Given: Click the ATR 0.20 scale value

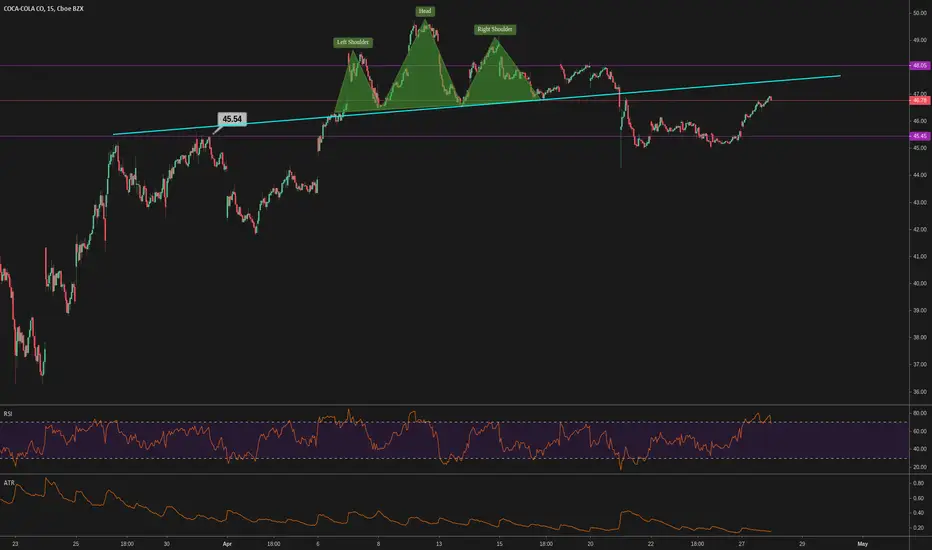Looking at the screenshot, I should pyautogui.click(x=919, y=527).
